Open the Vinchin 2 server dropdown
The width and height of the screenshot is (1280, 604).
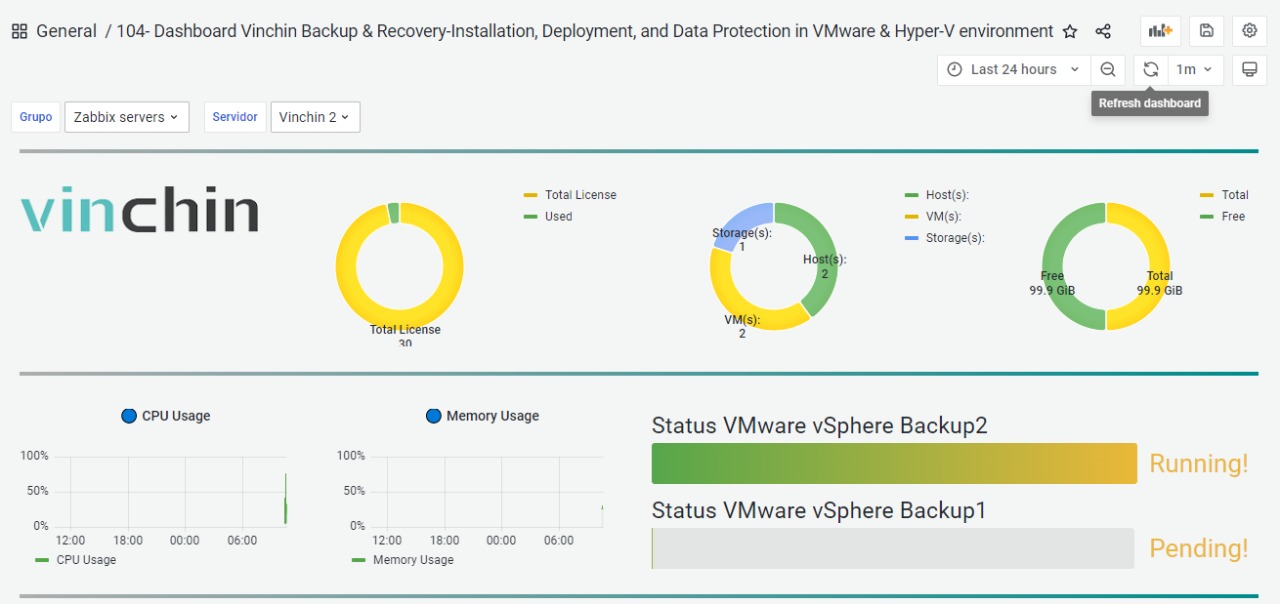pyautogui.click(x=315, y=117)
